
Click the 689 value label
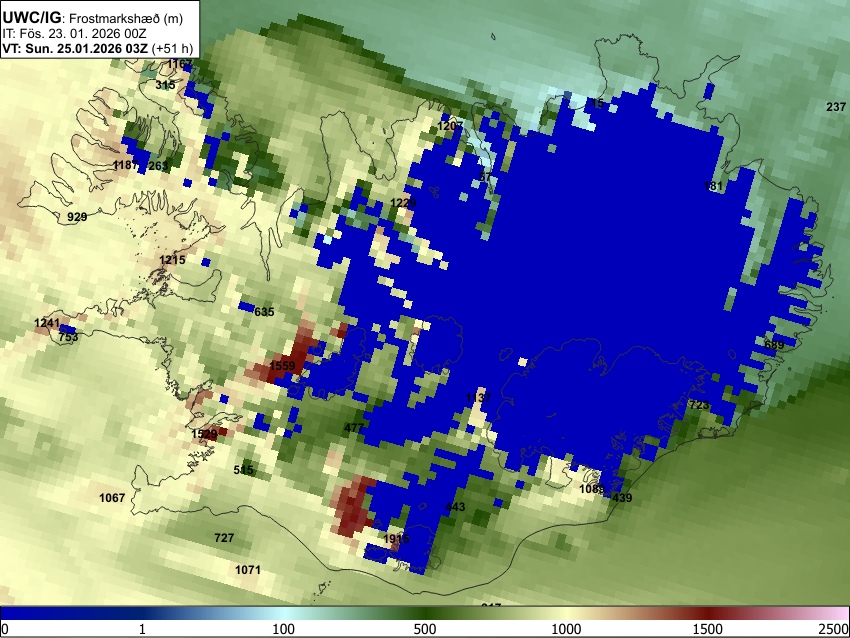click(774, 345)
